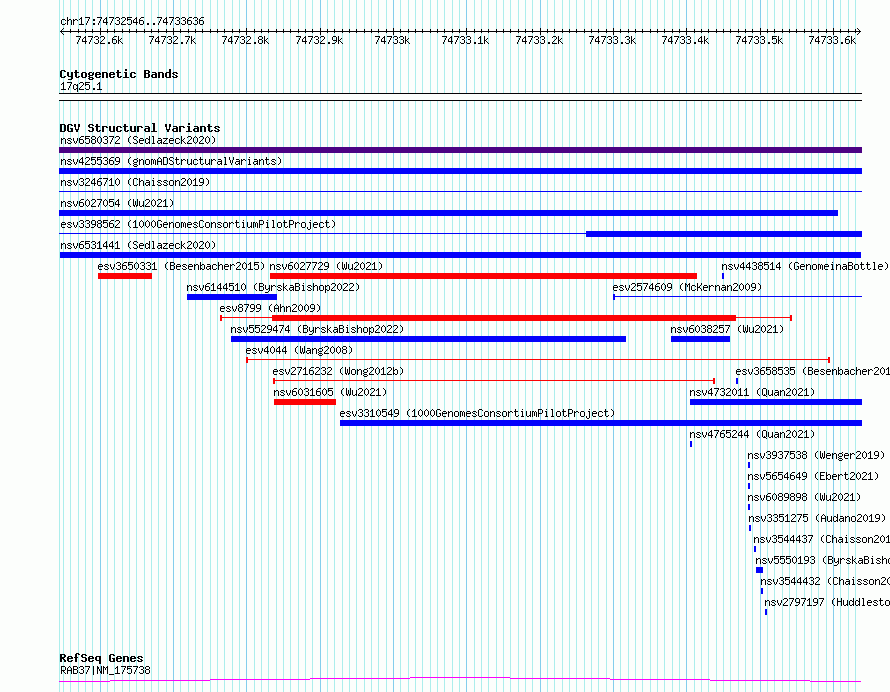Screen dimensions: 890x692
Task: Open the nsv3544437 Chaisson label
Action: point(821,539)
